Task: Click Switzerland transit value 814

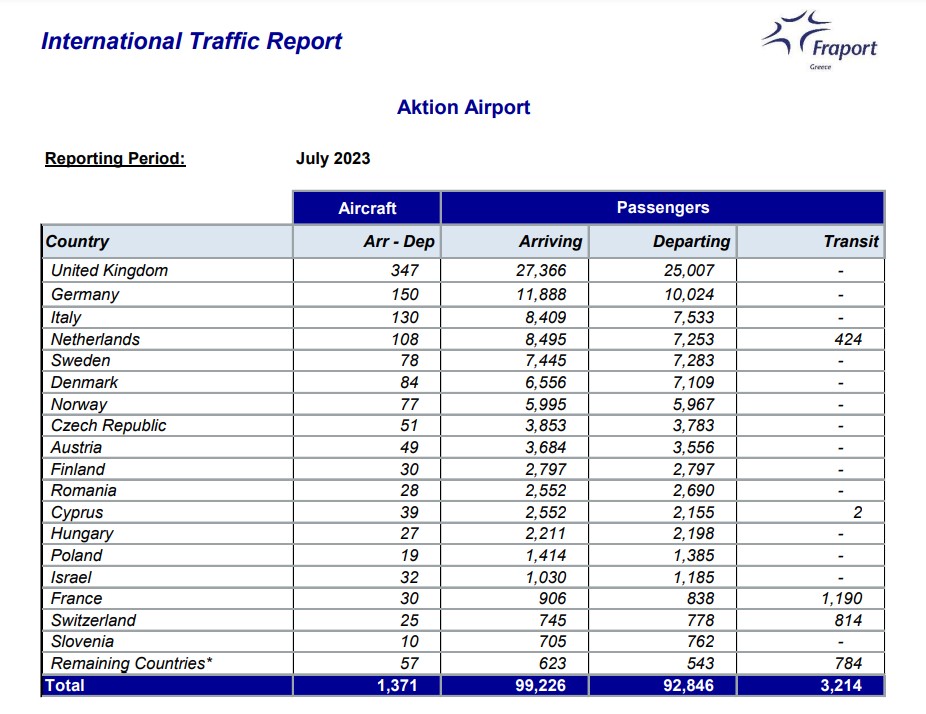Action: click(848, 620)
